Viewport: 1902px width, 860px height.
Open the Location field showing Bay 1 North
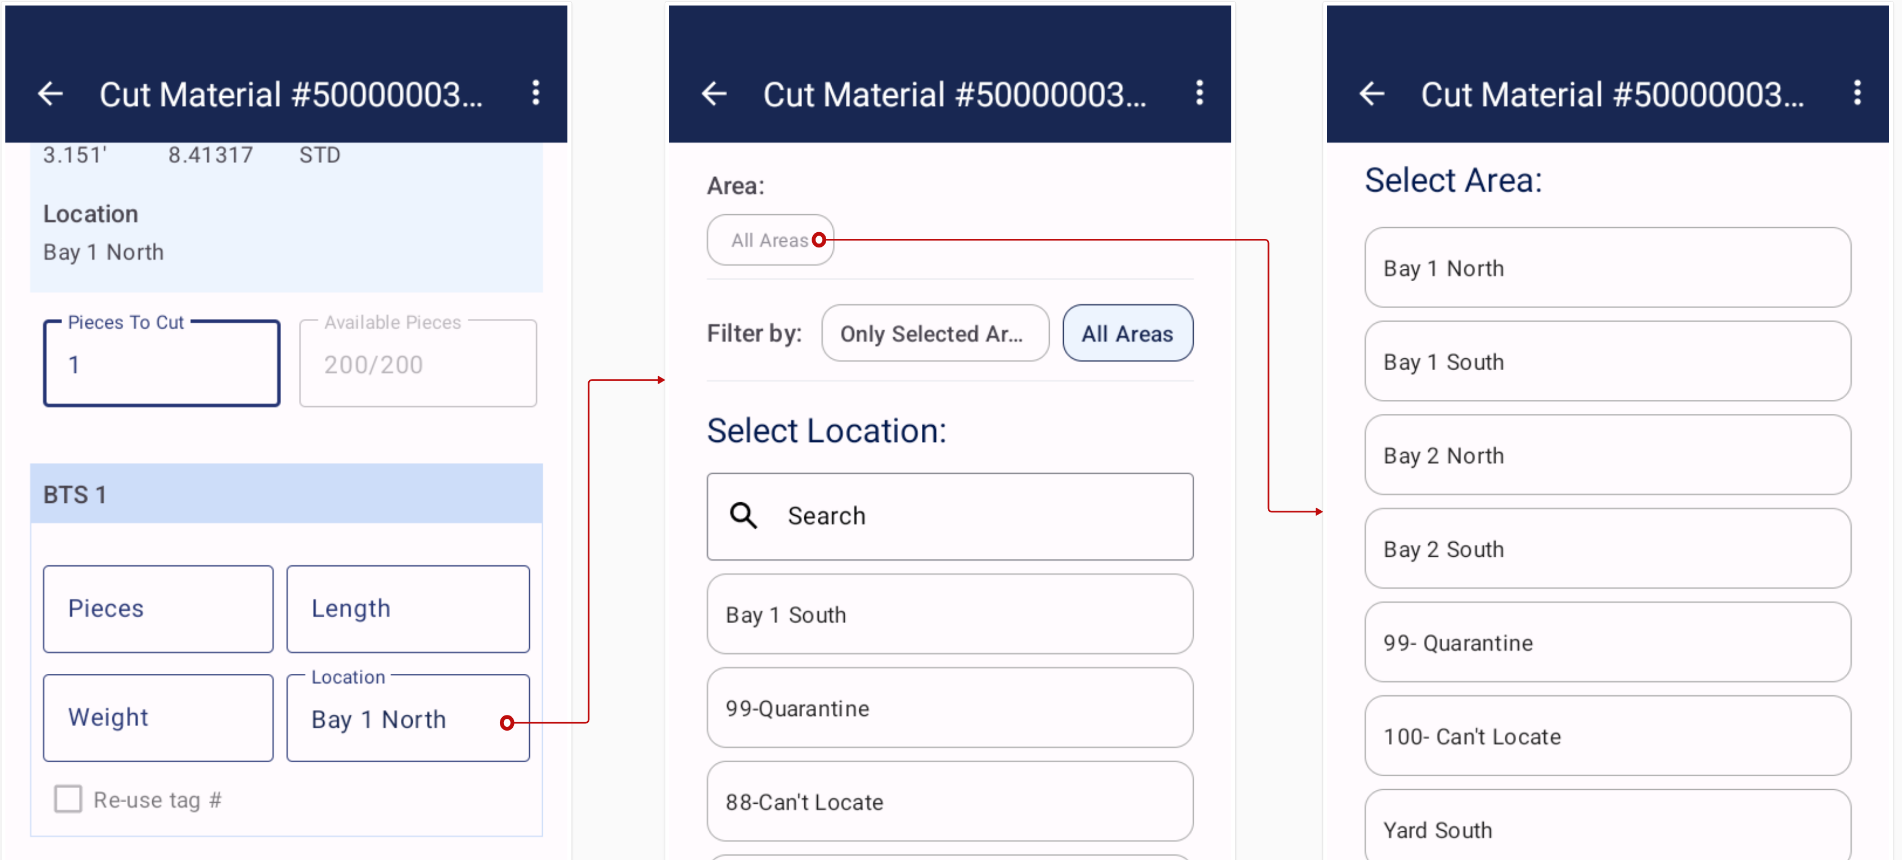click(x=408, y=718)
